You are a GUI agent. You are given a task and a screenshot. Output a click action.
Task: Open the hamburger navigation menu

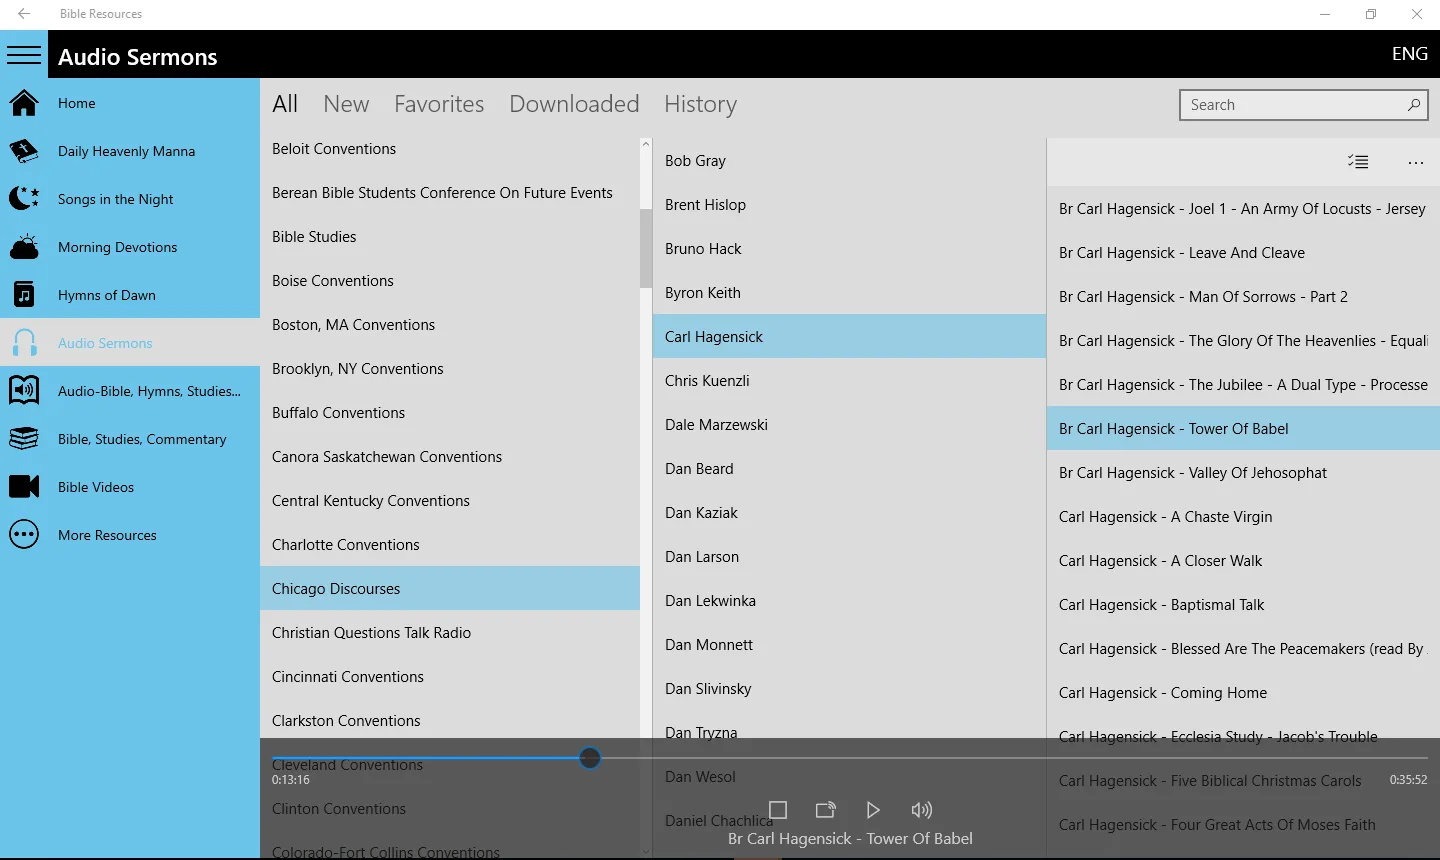click(24, 55)
